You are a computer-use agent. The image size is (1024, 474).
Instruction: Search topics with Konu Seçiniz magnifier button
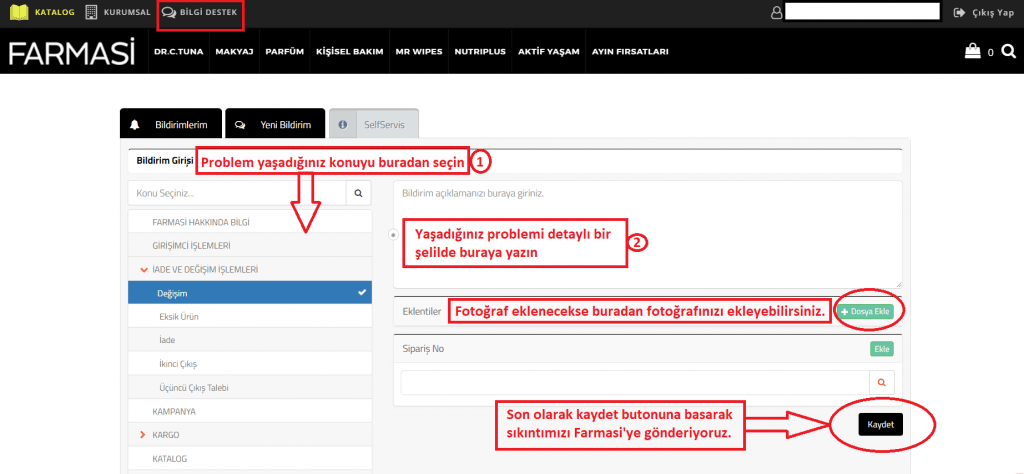click(358, 193)
